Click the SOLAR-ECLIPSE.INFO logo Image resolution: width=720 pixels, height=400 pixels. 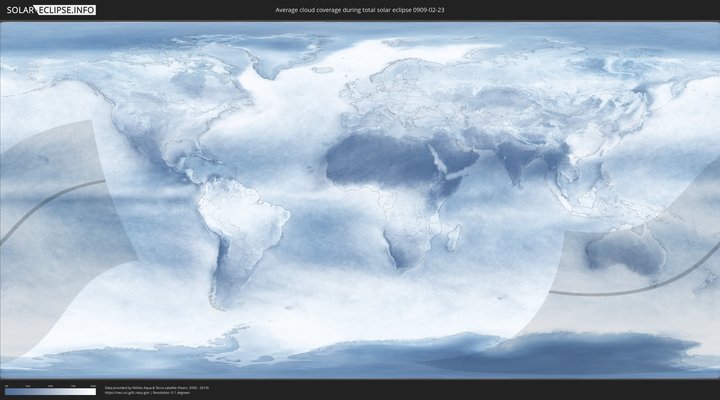point(51,10)
